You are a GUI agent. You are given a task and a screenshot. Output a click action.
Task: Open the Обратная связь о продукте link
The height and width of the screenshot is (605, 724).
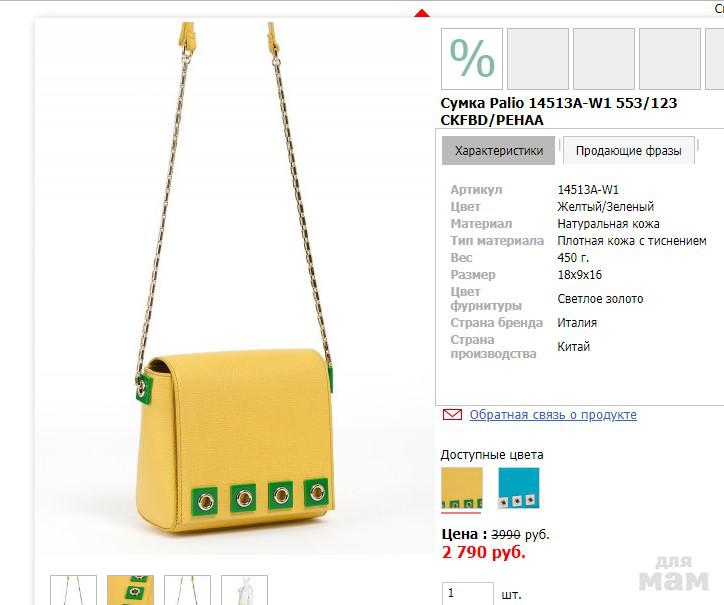pos(553,415)
